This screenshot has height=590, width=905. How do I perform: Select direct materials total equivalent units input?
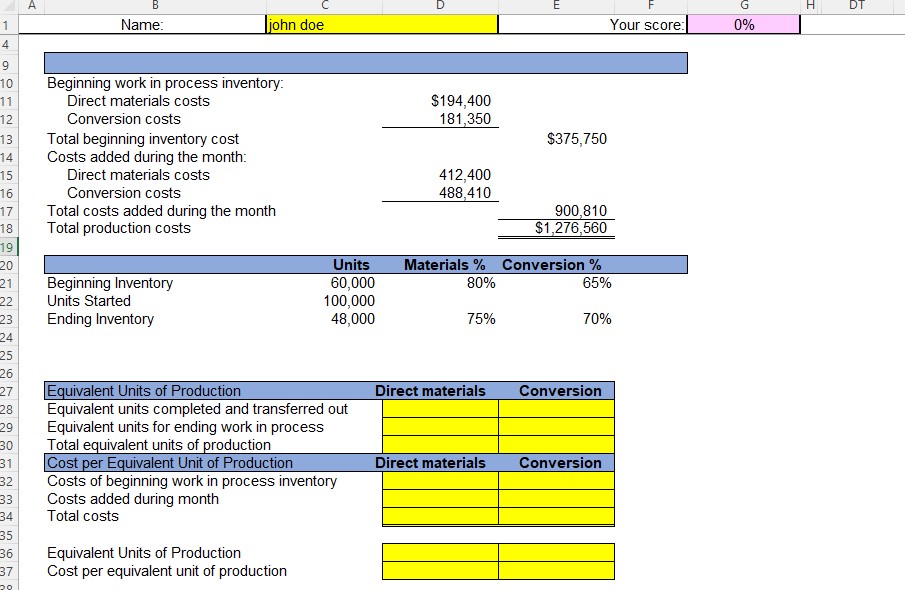(x=440, y=445)
